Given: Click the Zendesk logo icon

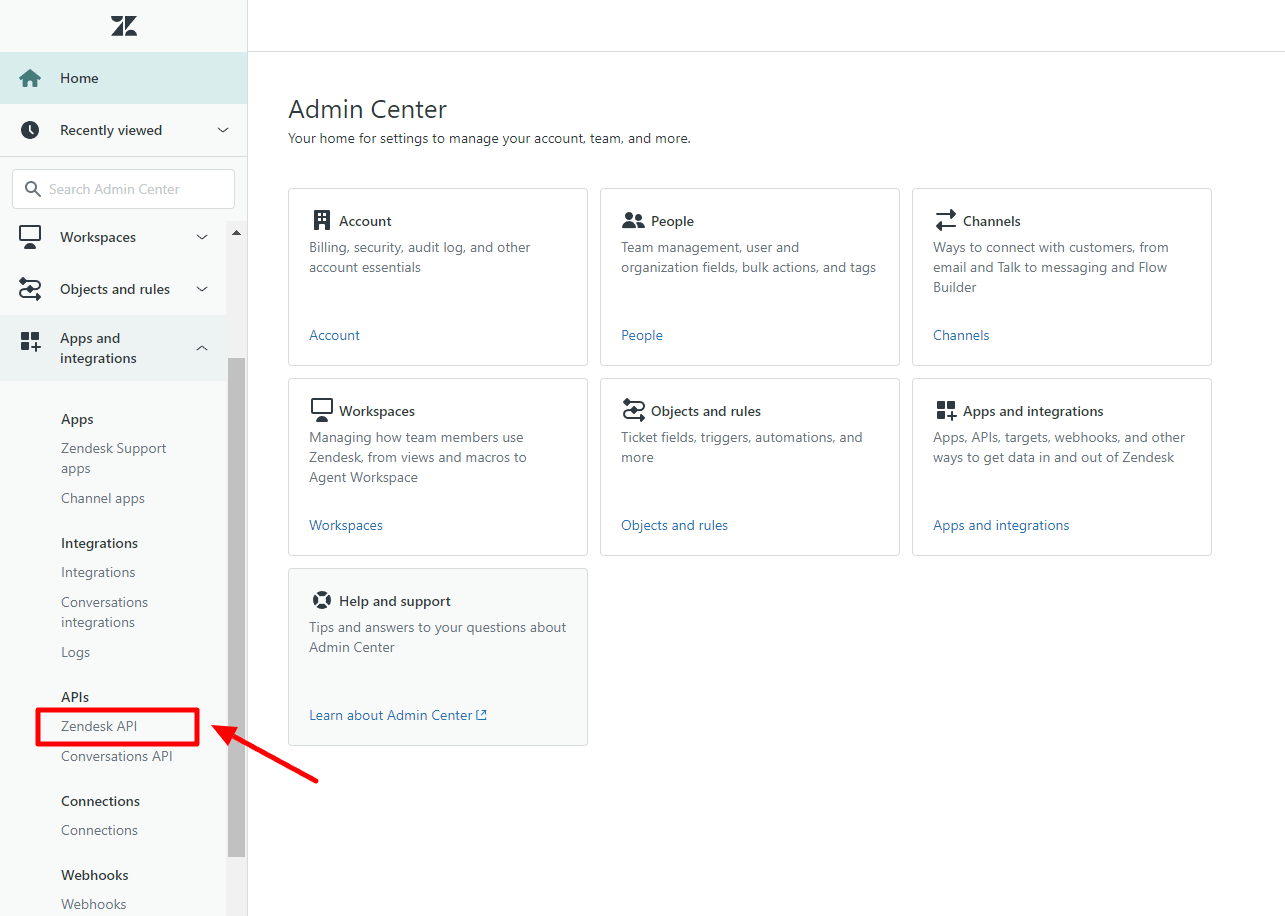Looking at the screenshot, I should [x=124, y=26].
